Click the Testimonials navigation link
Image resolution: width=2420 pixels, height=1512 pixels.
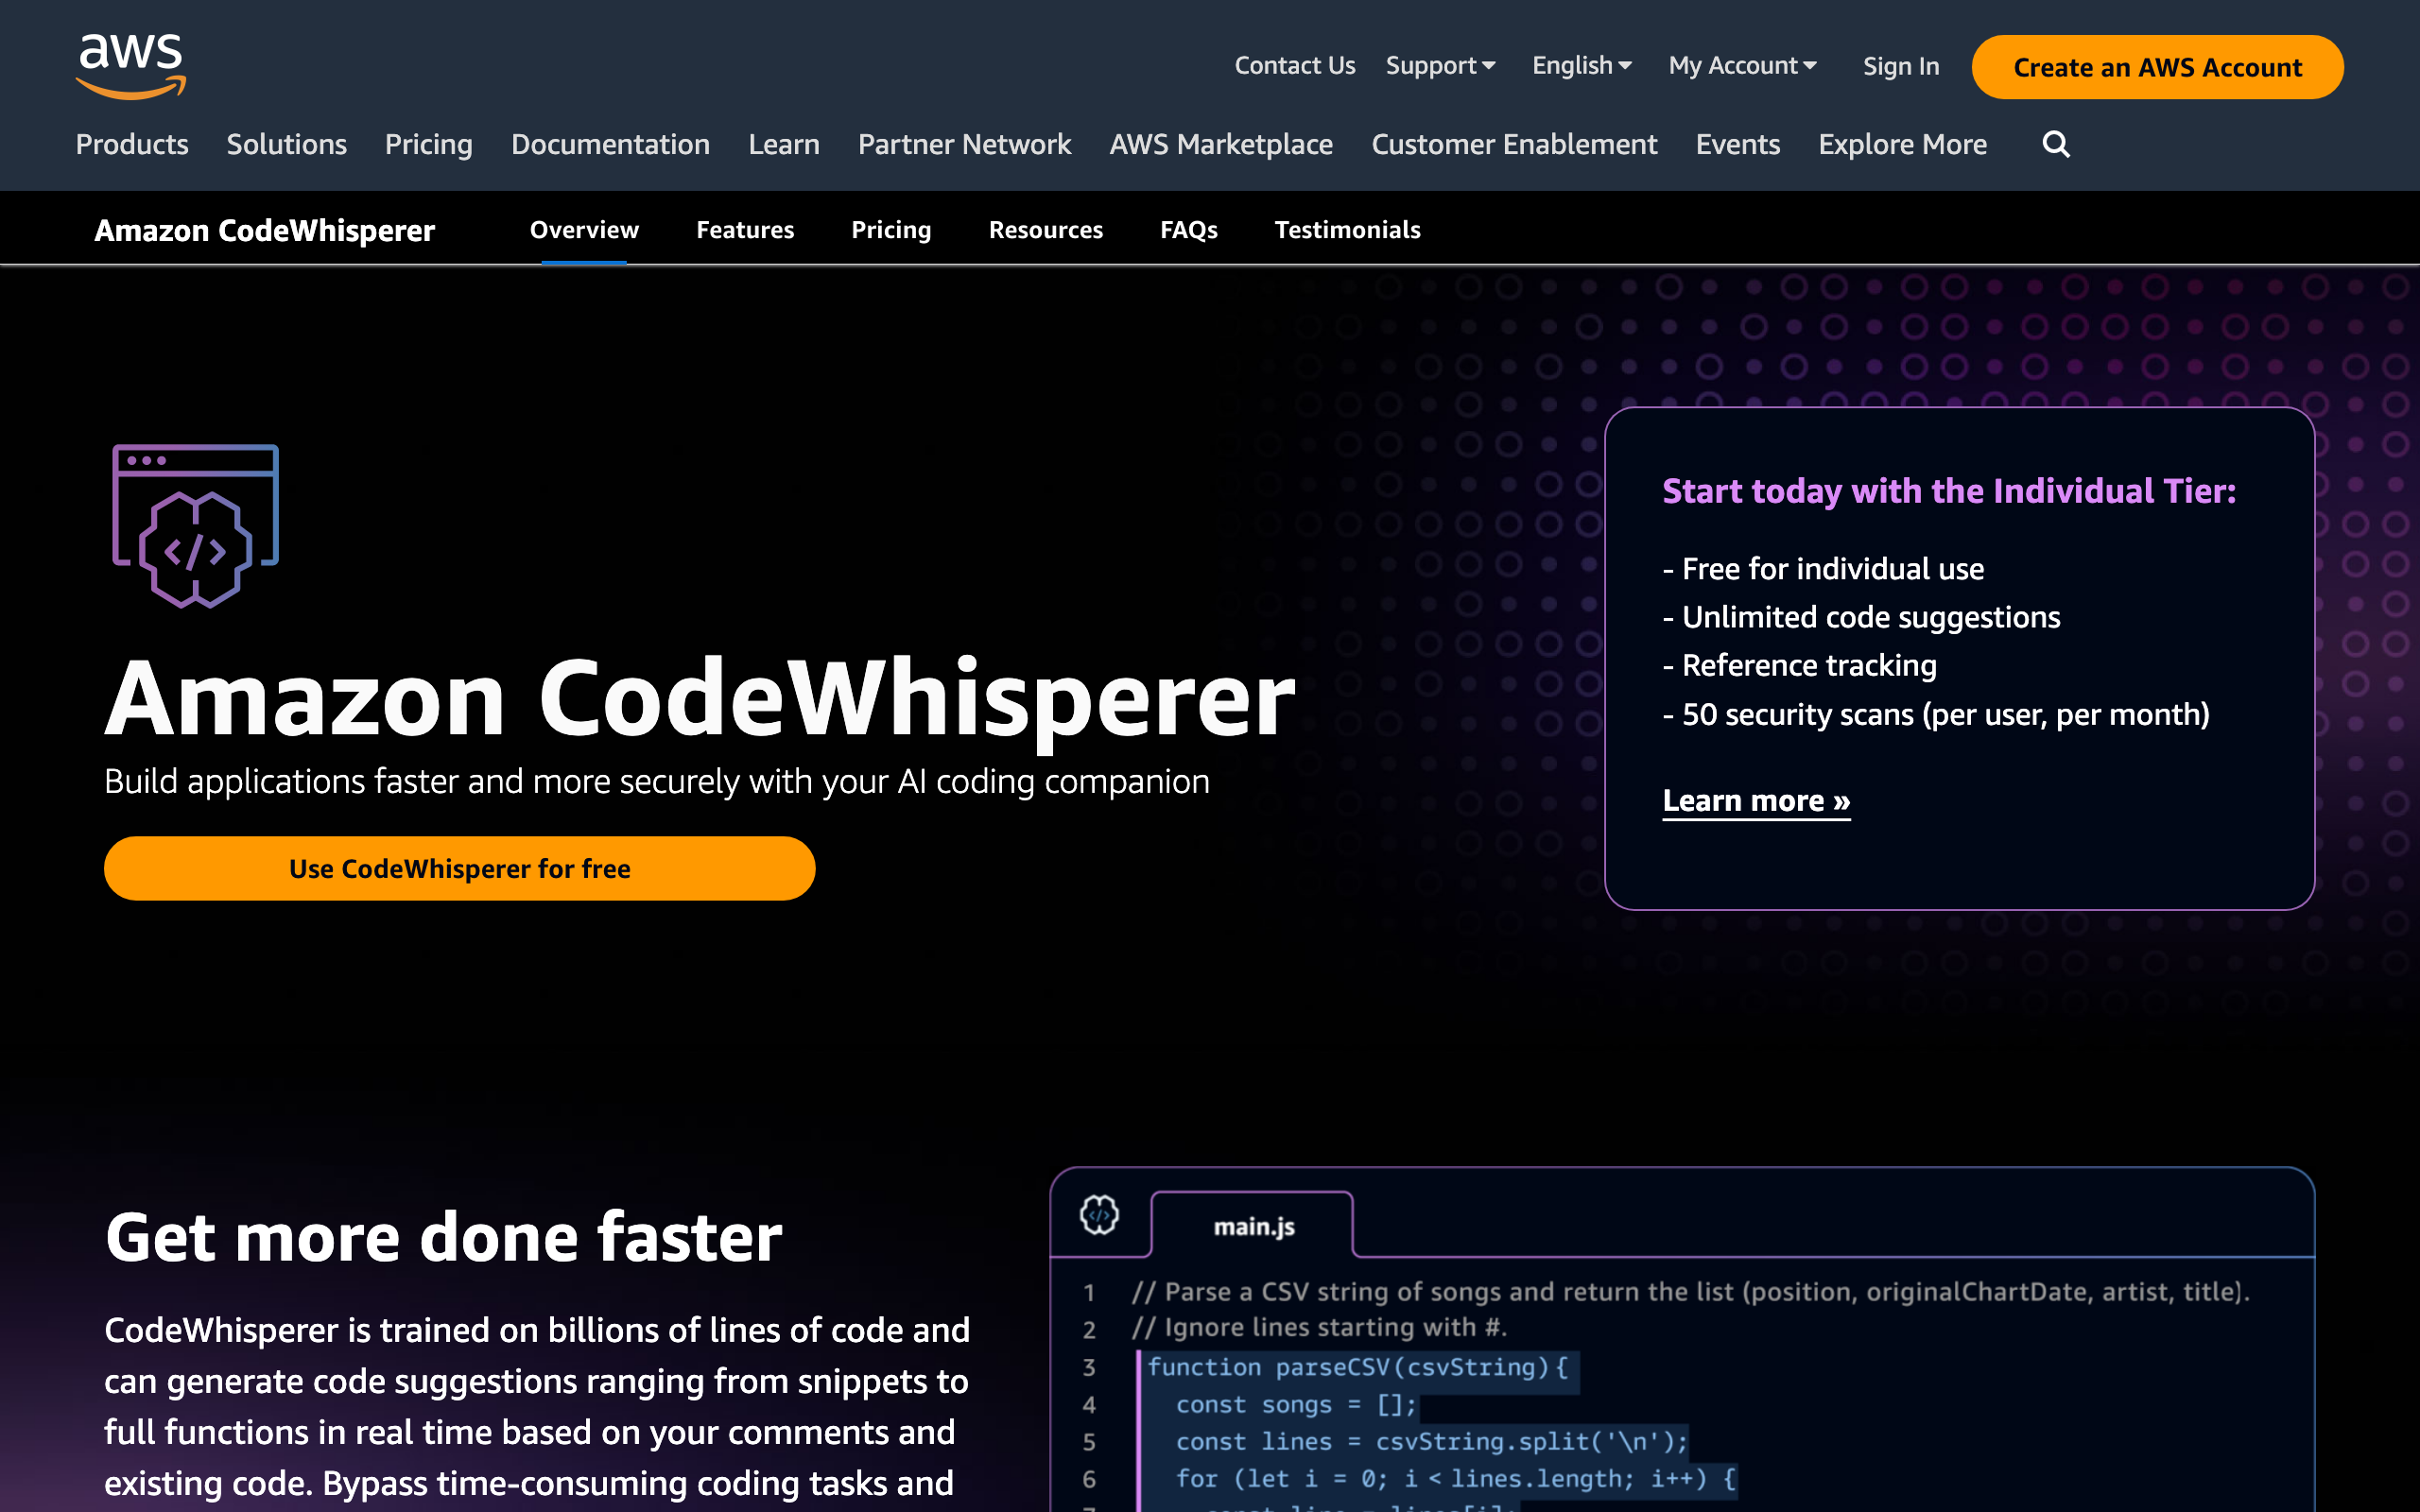[x=1349, y=228]
